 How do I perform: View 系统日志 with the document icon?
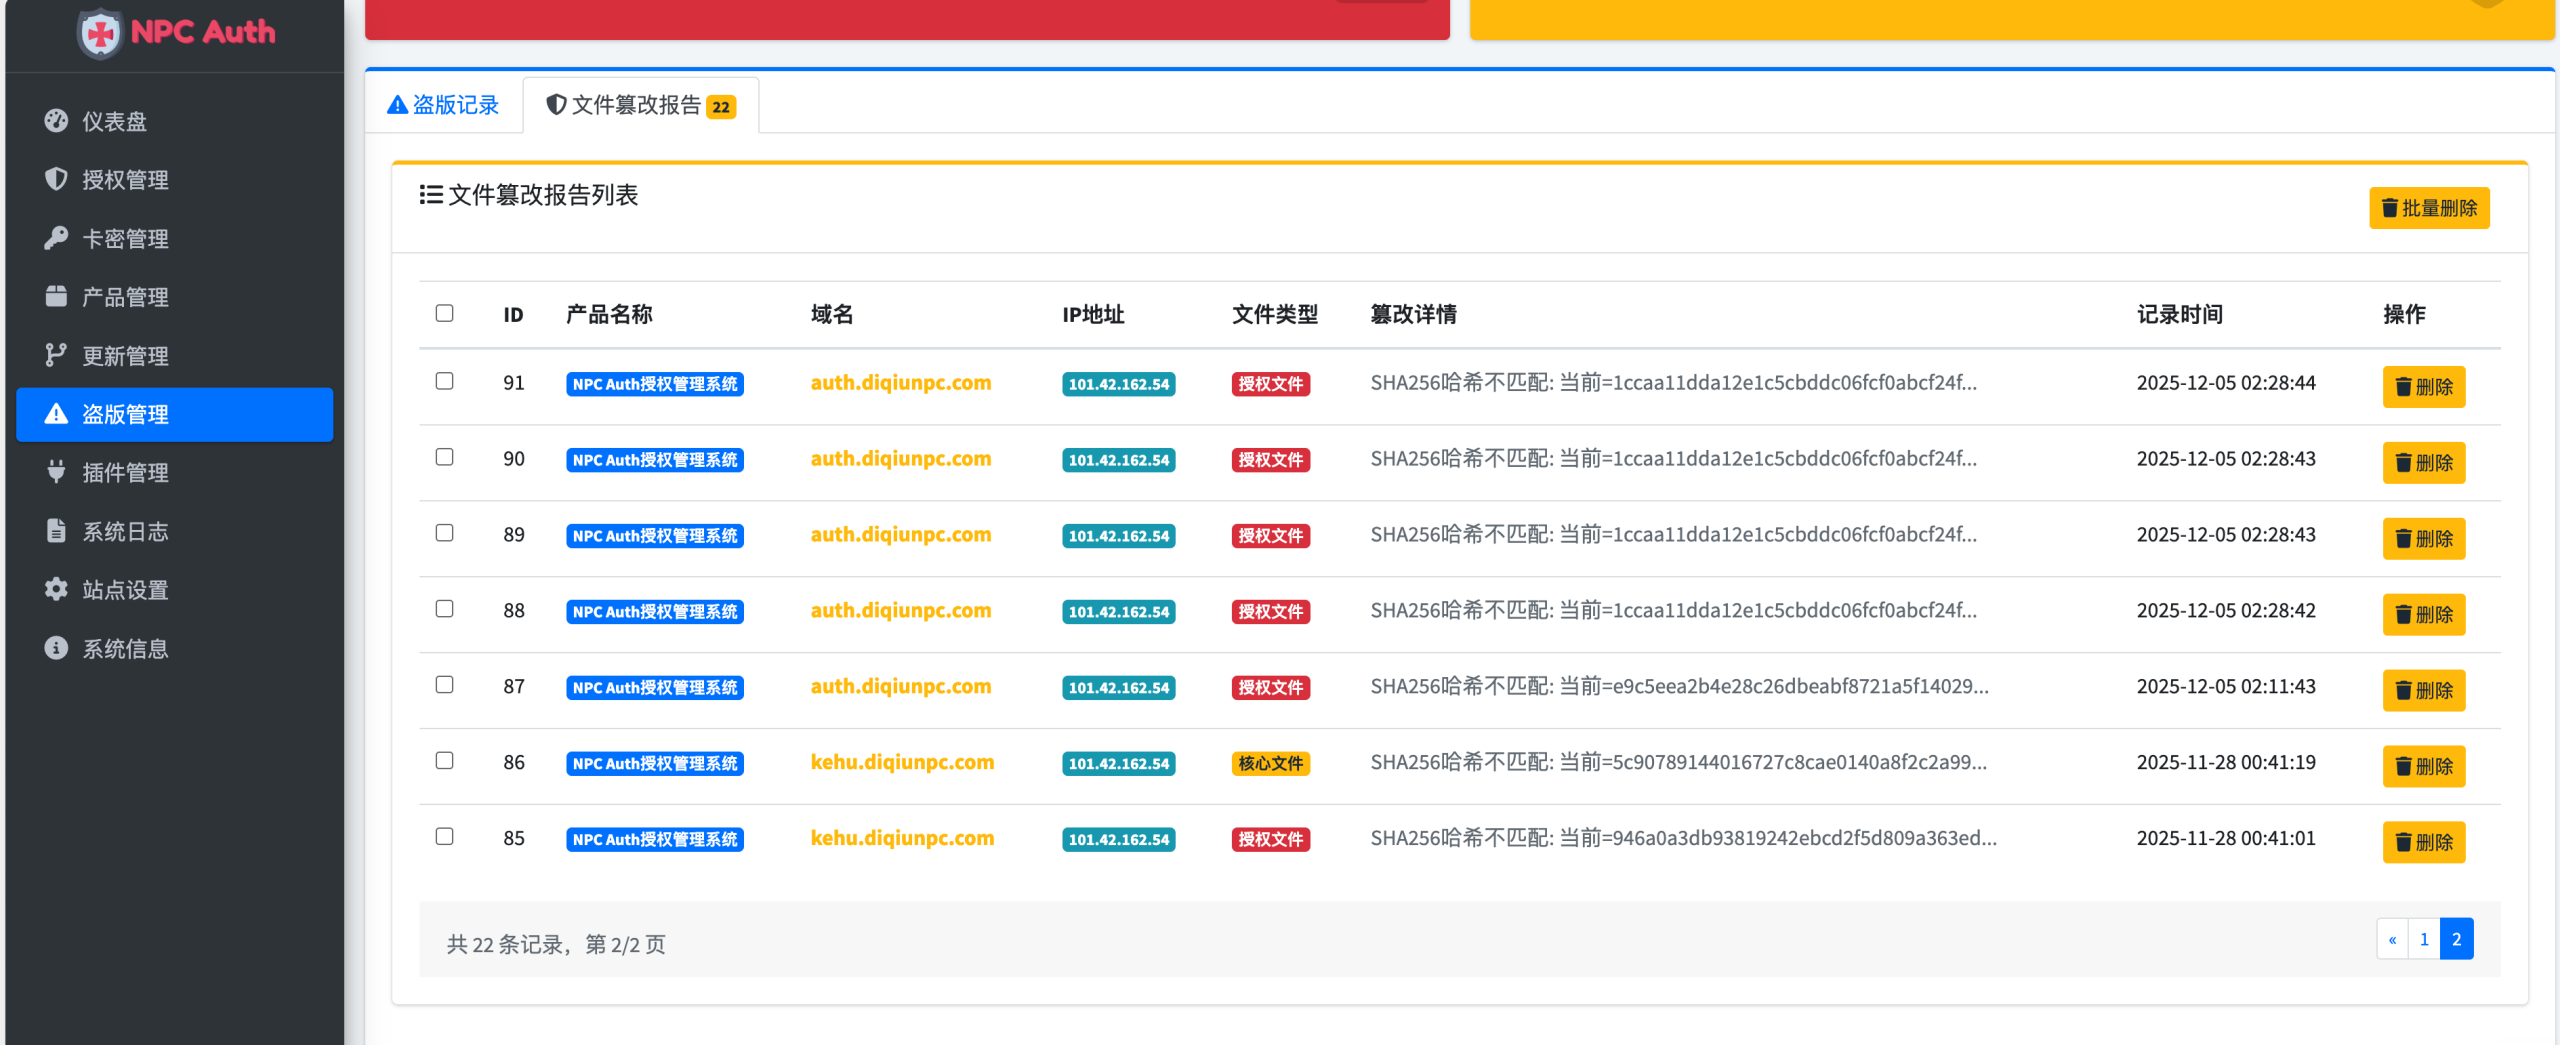click(55, 531)
